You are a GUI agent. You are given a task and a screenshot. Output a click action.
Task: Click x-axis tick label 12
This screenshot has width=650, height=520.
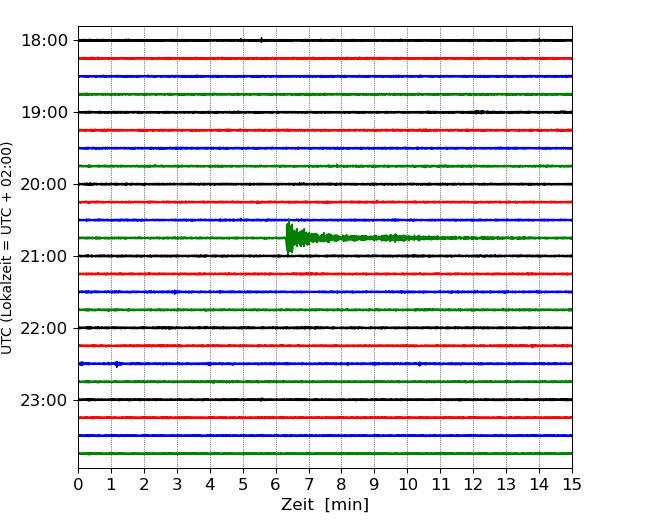pos(473,484)
